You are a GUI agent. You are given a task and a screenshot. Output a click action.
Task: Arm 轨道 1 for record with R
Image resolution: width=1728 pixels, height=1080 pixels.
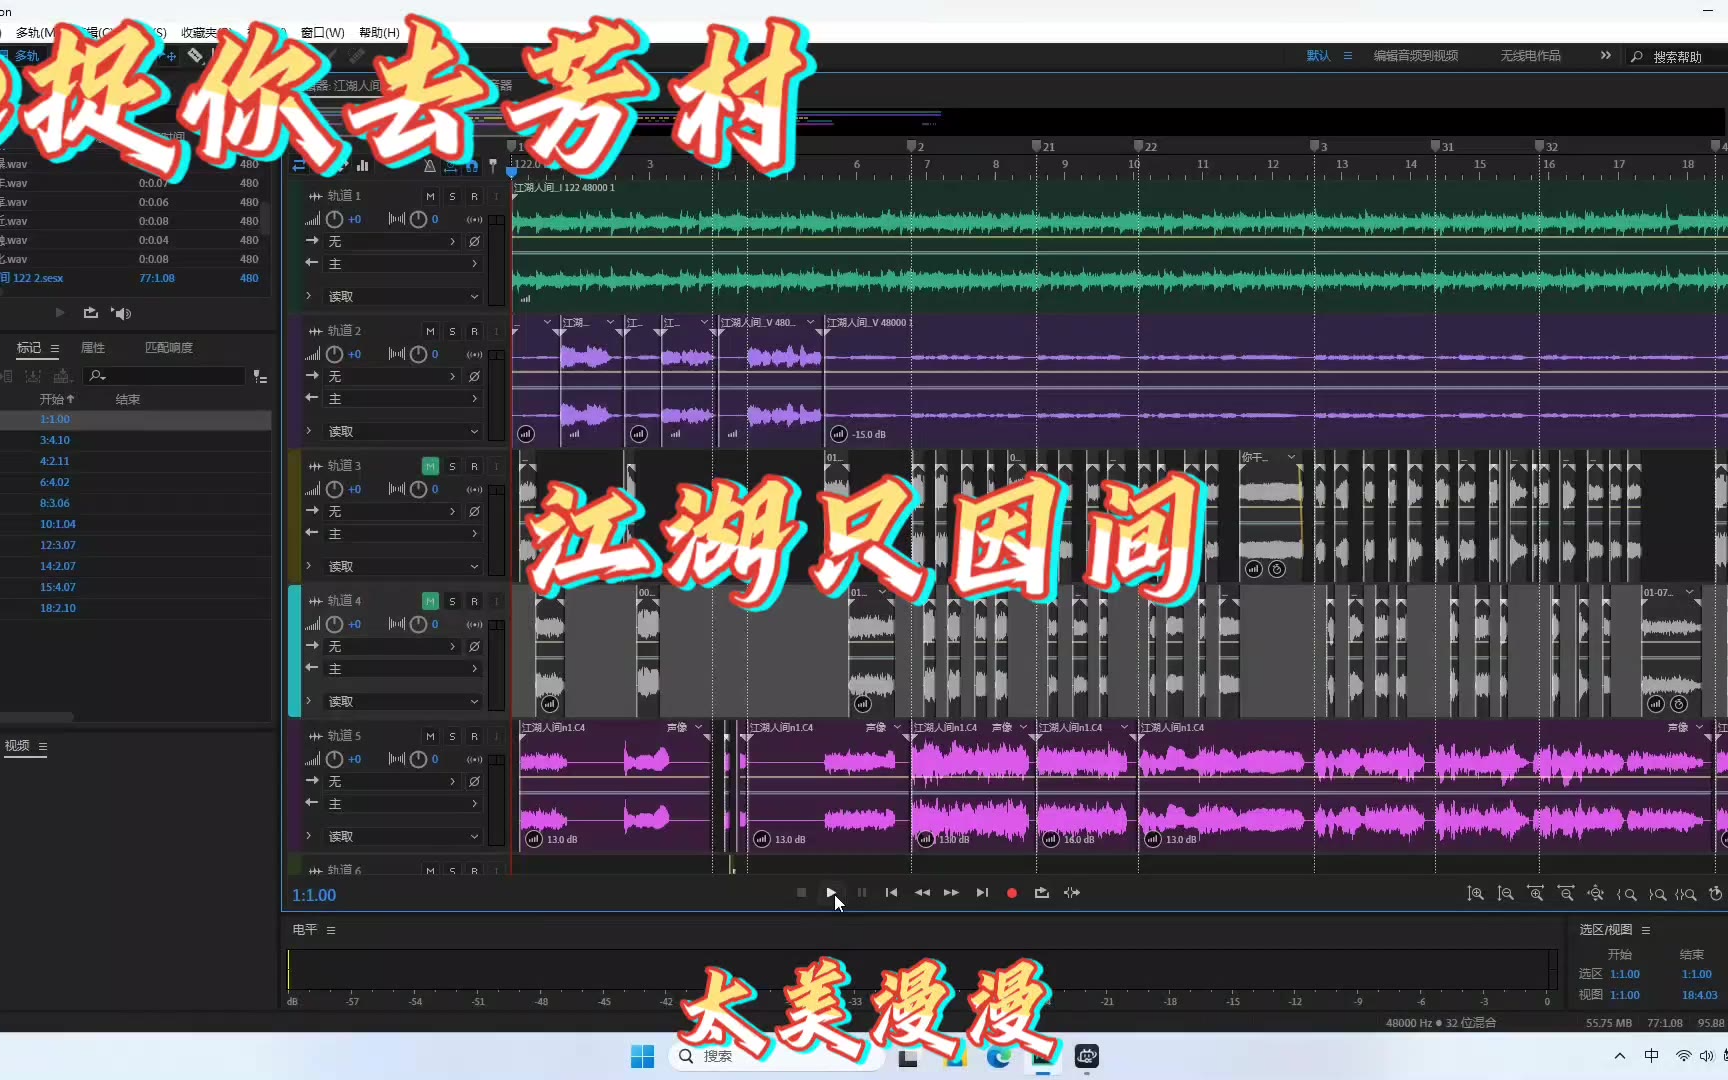[x=474, y=196]
